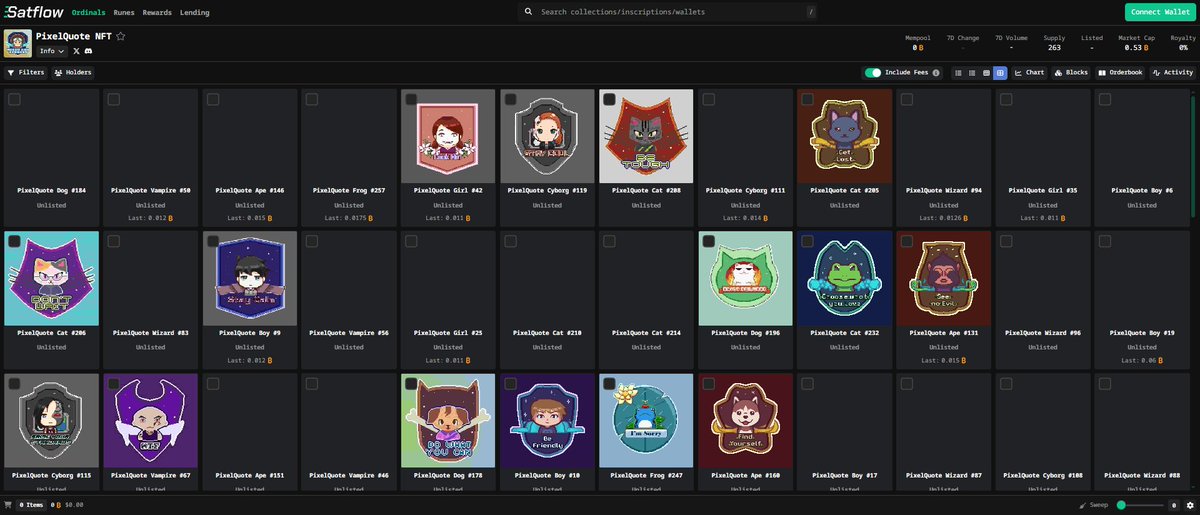Click the PixelQuote Boy #19 title
This screenshot has width=1200, height=515.
1141,332
